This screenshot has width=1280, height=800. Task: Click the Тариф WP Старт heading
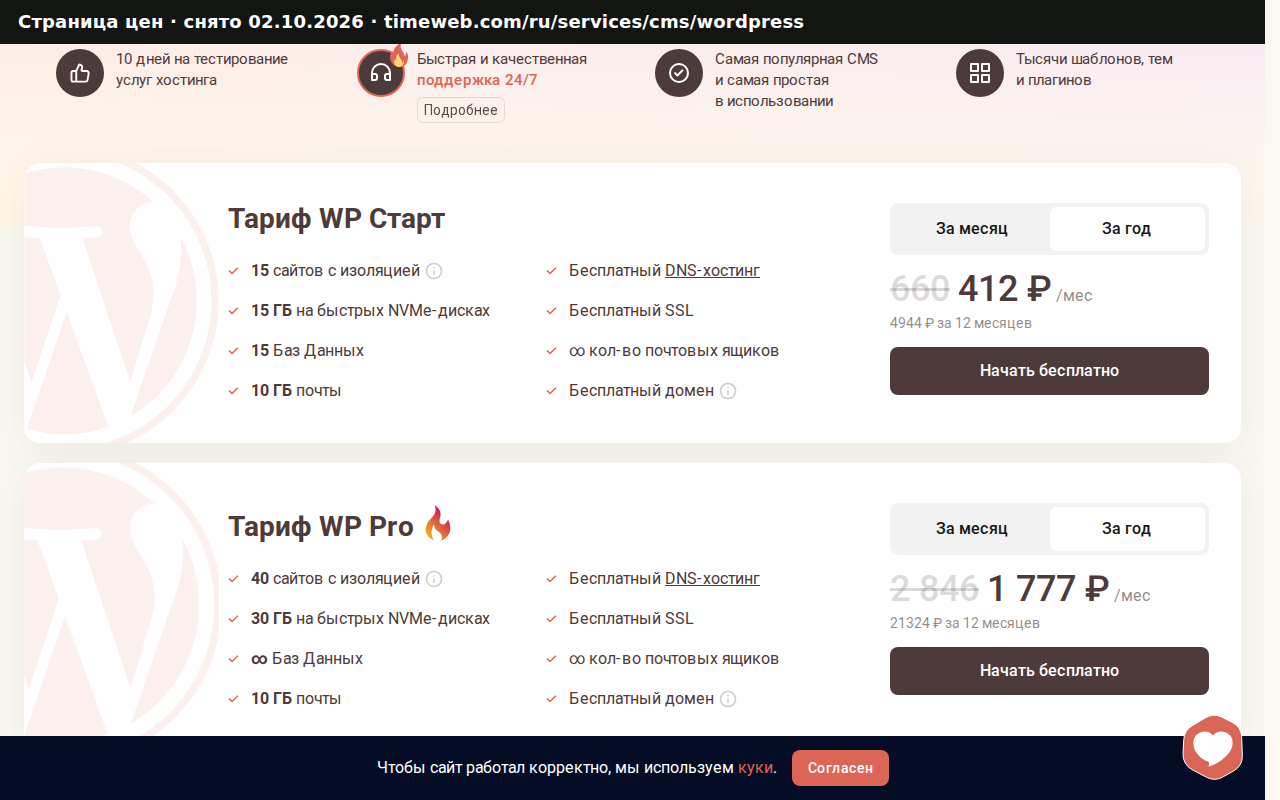(336, 219)
